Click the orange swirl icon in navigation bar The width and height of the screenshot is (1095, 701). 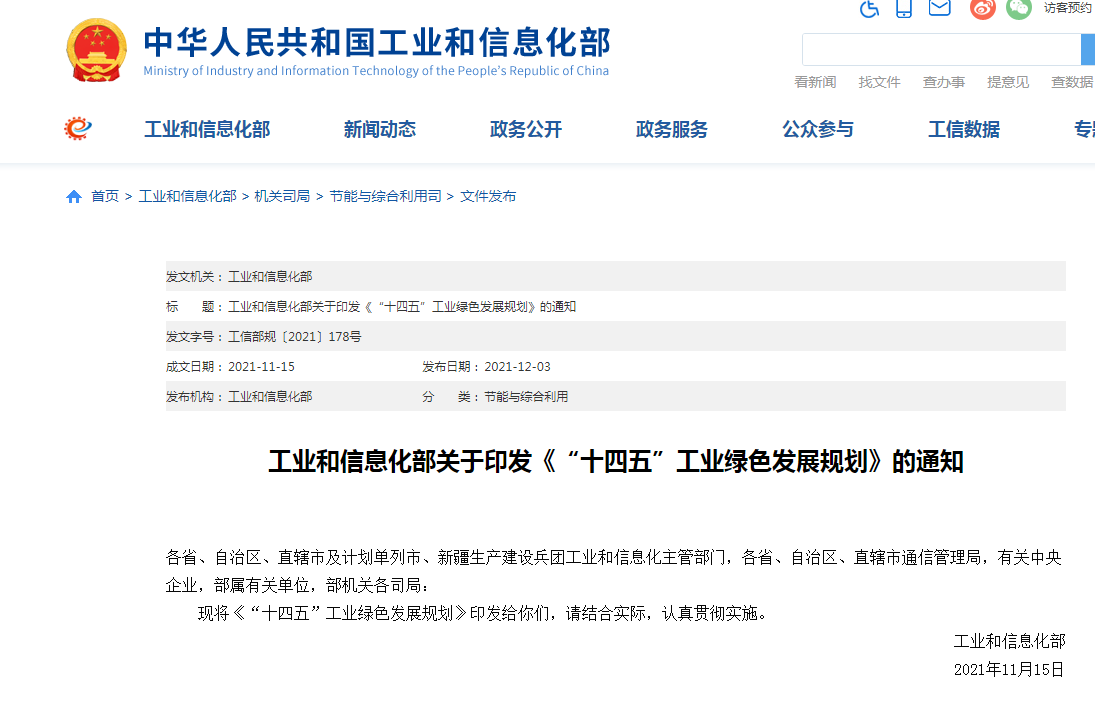(x=78, y=129)
